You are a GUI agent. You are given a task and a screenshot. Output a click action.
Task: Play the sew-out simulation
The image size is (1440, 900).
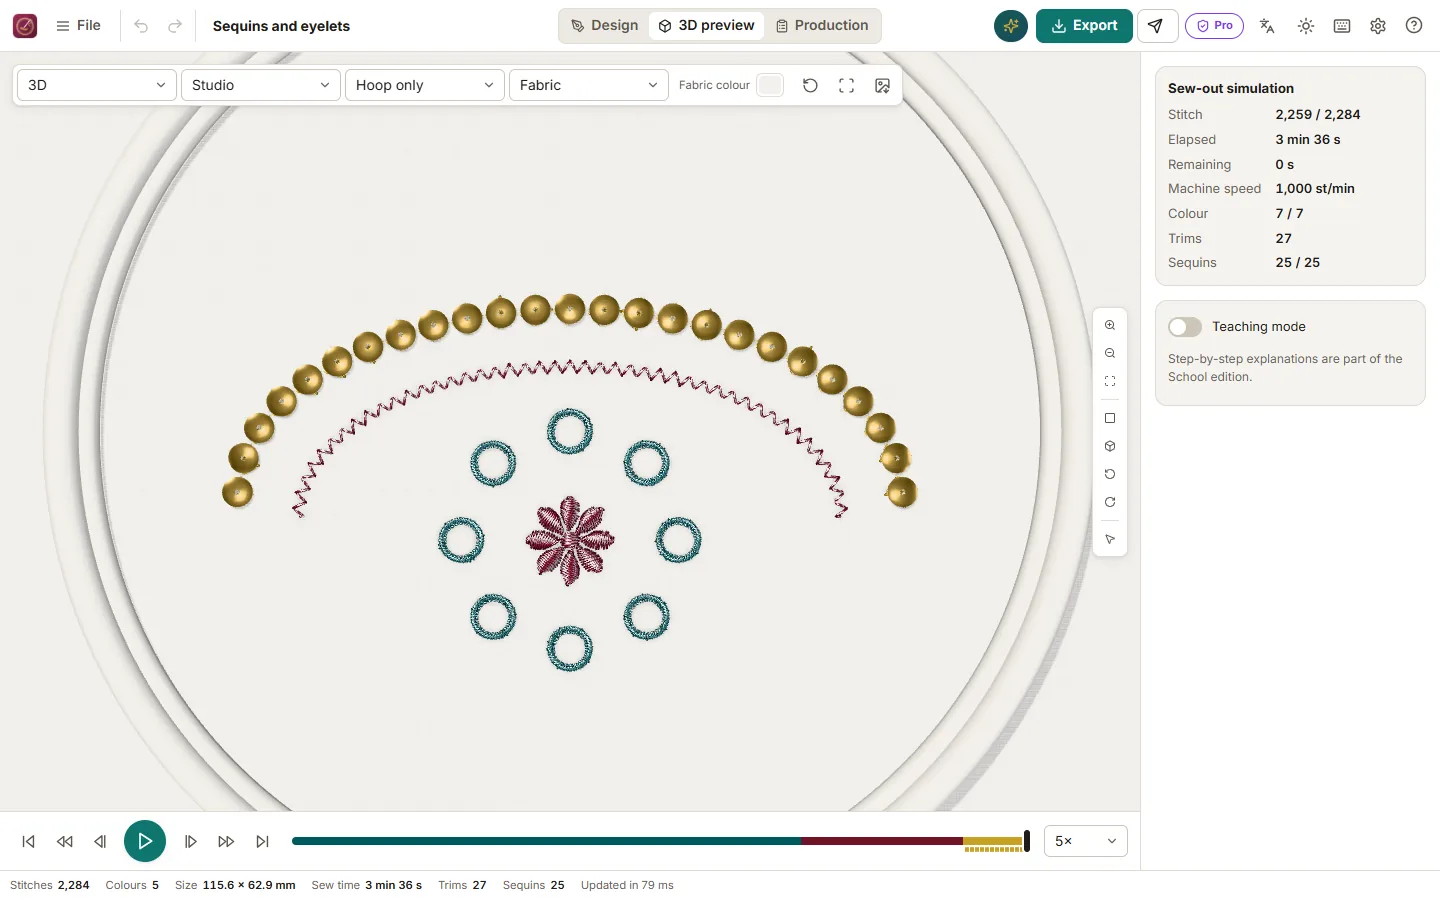tap(145, 841)
